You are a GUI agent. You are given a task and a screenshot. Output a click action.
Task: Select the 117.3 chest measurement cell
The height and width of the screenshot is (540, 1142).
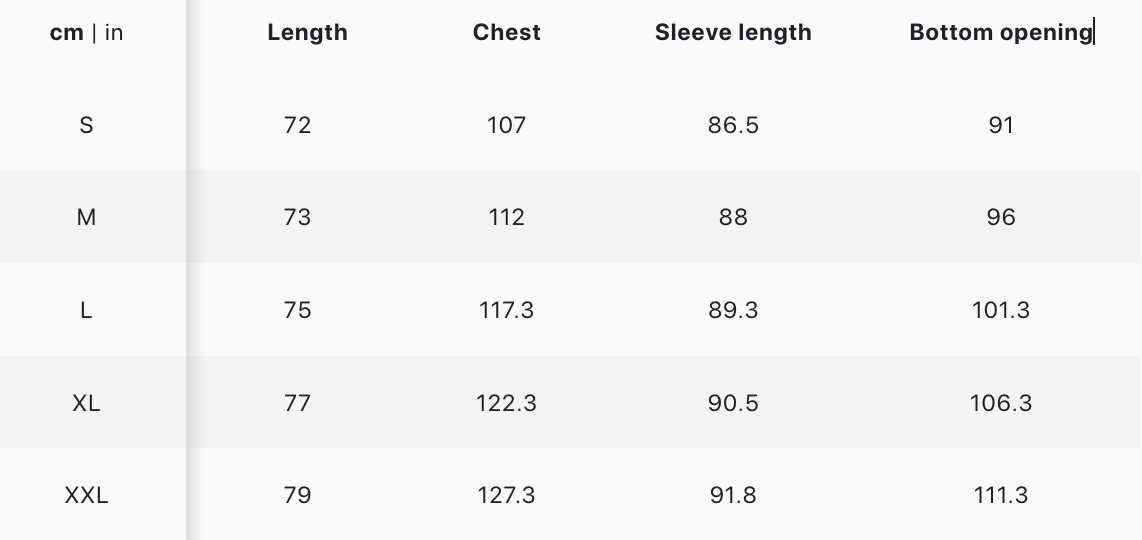click(507, 310)
